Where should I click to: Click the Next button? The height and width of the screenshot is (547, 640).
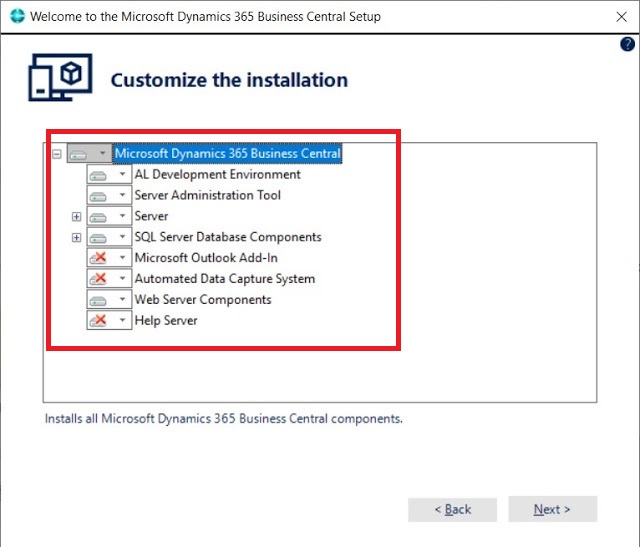[552, 509]
